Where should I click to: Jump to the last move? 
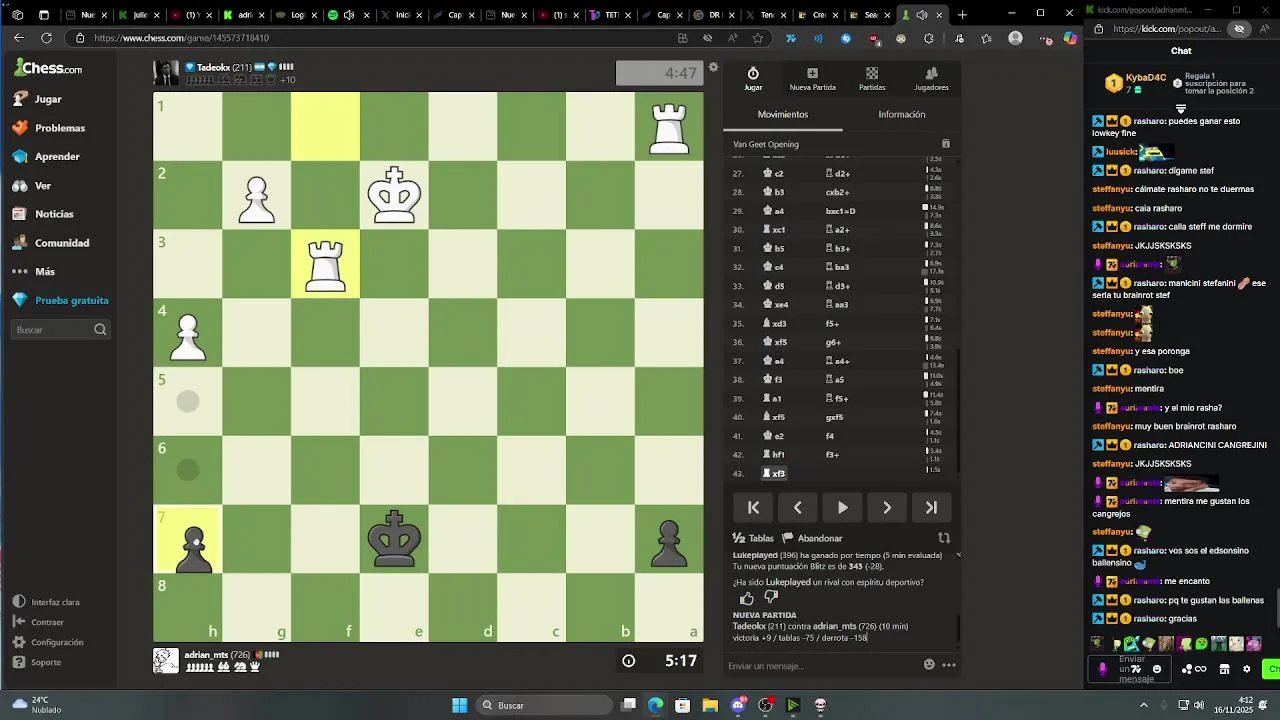pyautogui.click(x=931, y=508)
